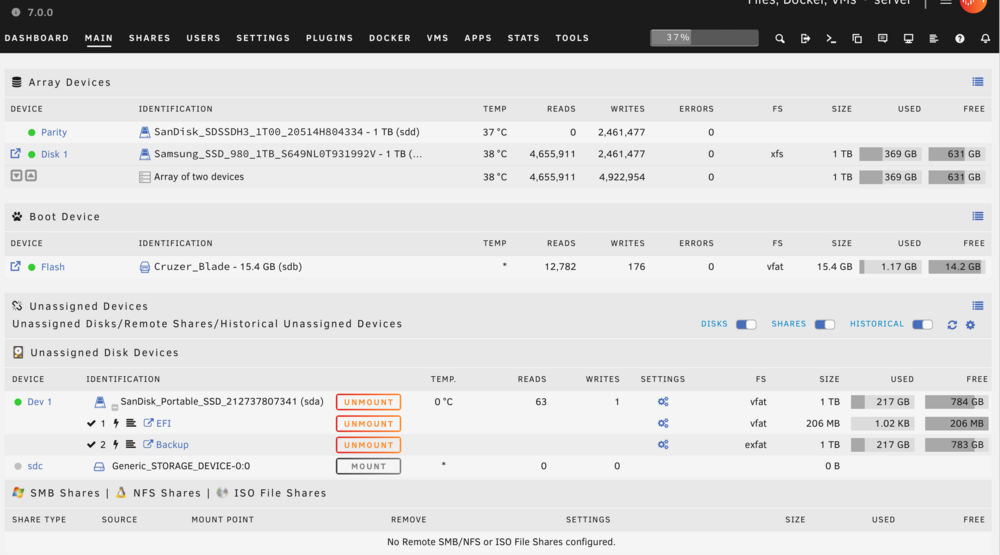The image size is (1000, 555).
Task: Open settings gears for Backup partition
Action: coord(663,445)
